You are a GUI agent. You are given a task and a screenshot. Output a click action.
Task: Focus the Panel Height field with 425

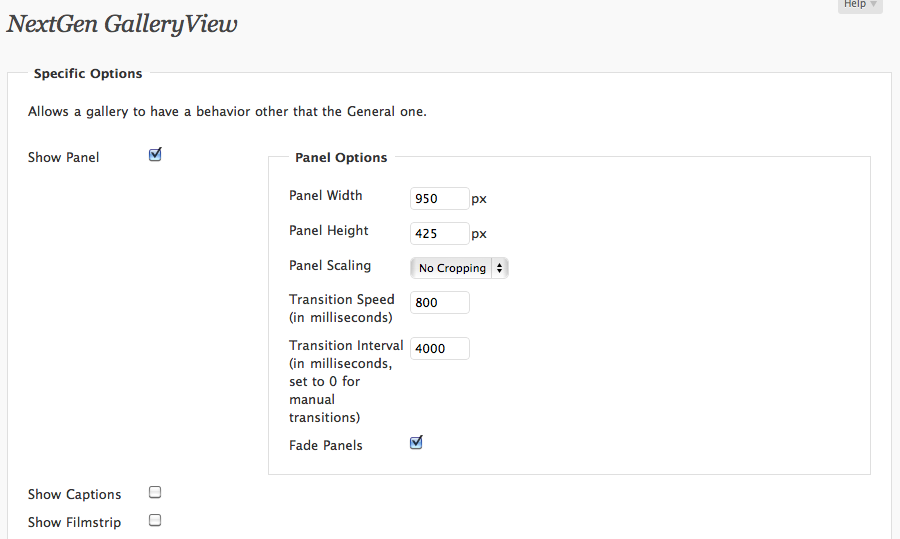(440, 234)
